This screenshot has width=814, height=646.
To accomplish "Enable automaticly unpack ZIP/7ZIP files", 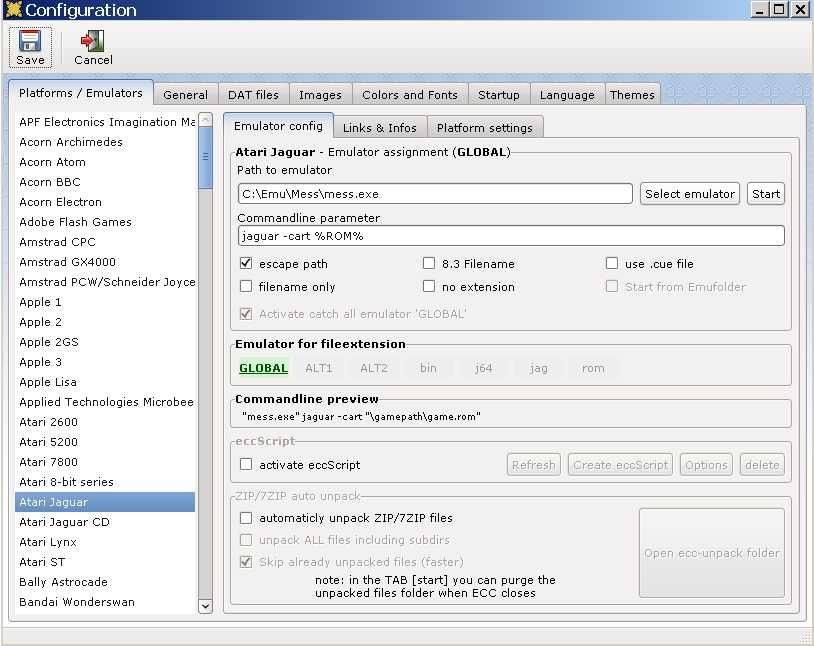I will 246,518.
